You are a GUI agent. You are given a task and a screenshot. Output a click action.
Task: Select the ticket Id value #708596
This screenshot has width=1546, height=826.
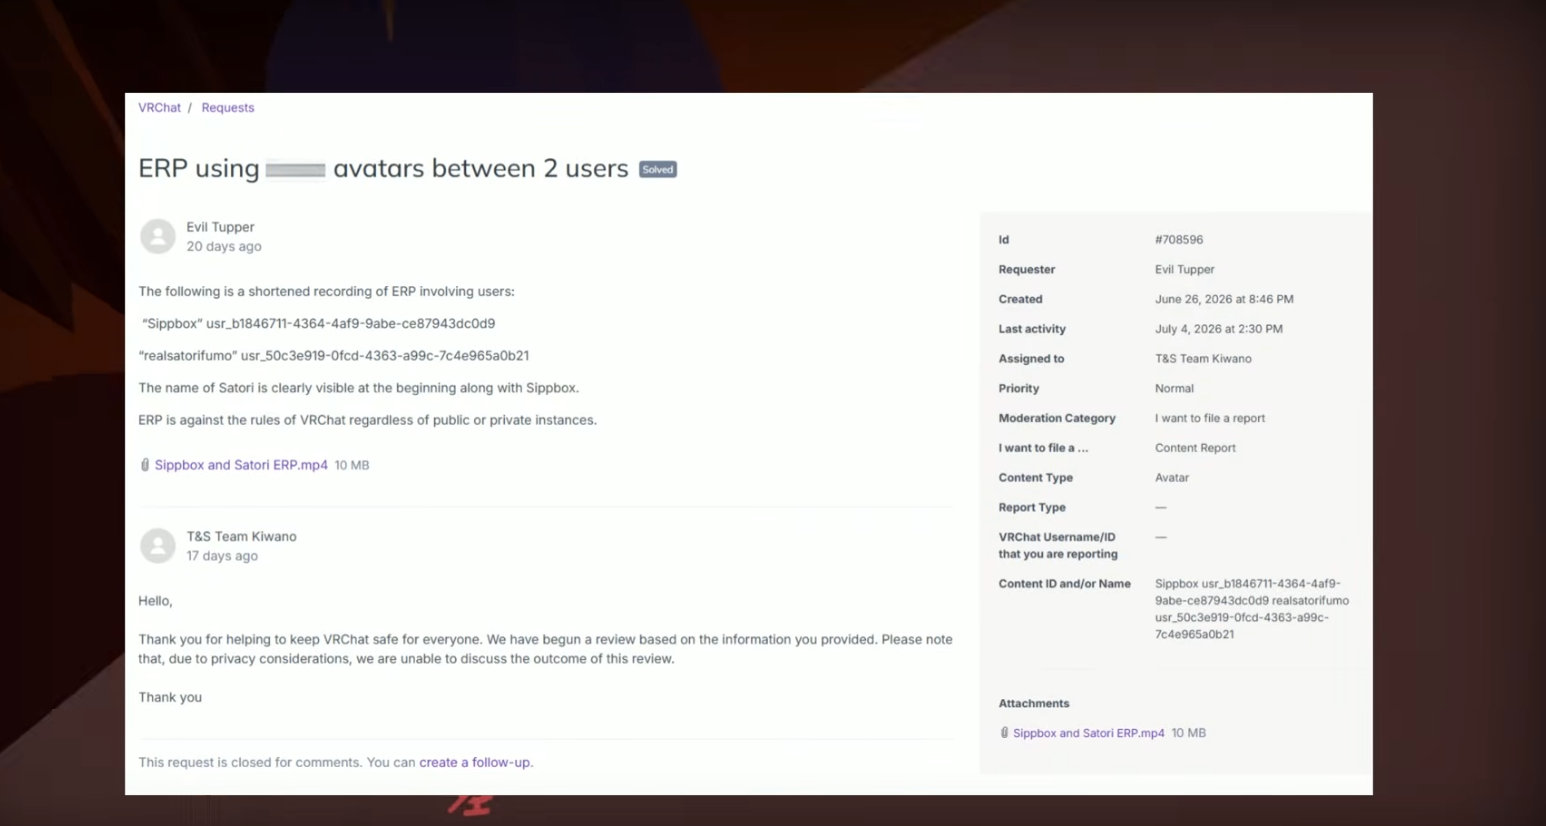pos(1179,240)
